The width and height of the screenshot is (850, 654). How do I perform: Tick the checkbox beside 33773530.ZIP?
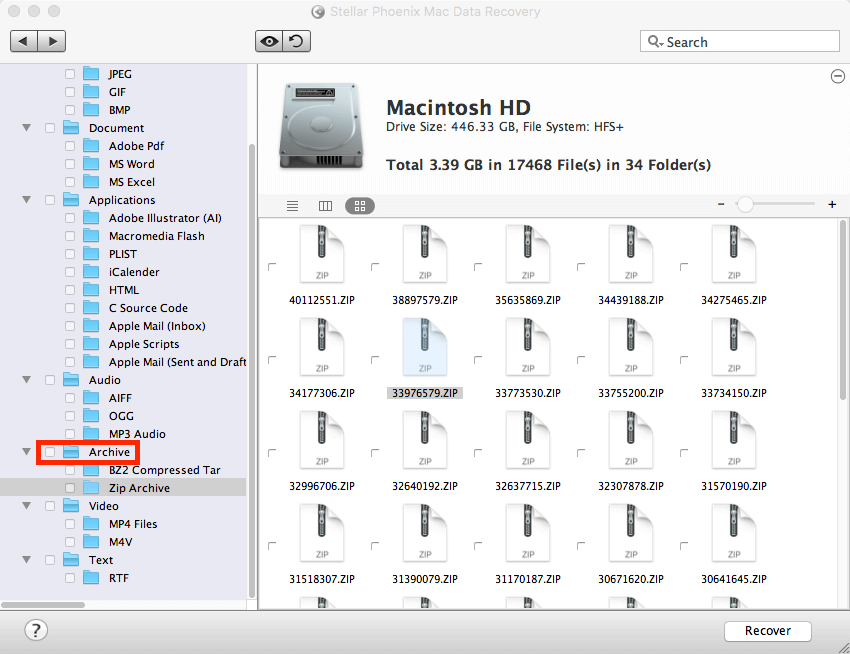tap(478, 360)
